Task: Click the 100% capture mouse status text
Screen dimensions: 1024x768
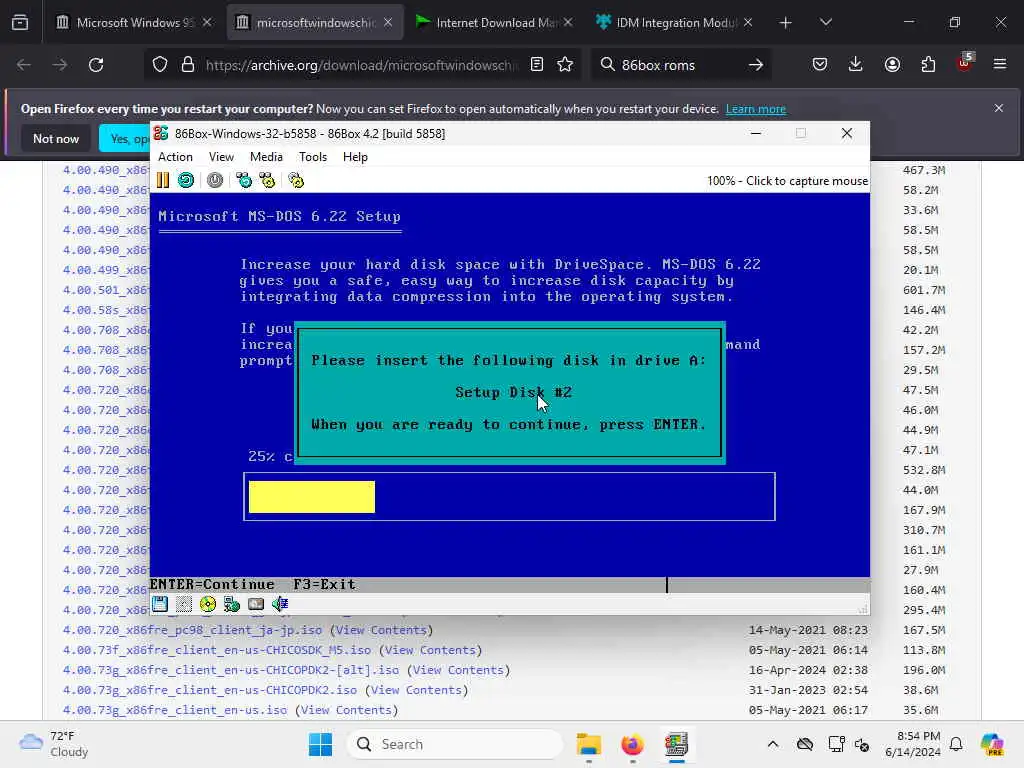Action: tap(787, 181)
